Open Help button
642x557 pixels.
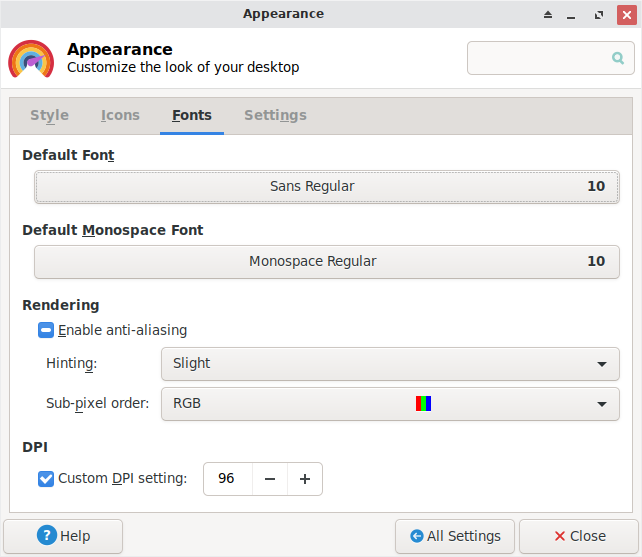(x=63, y=536)
